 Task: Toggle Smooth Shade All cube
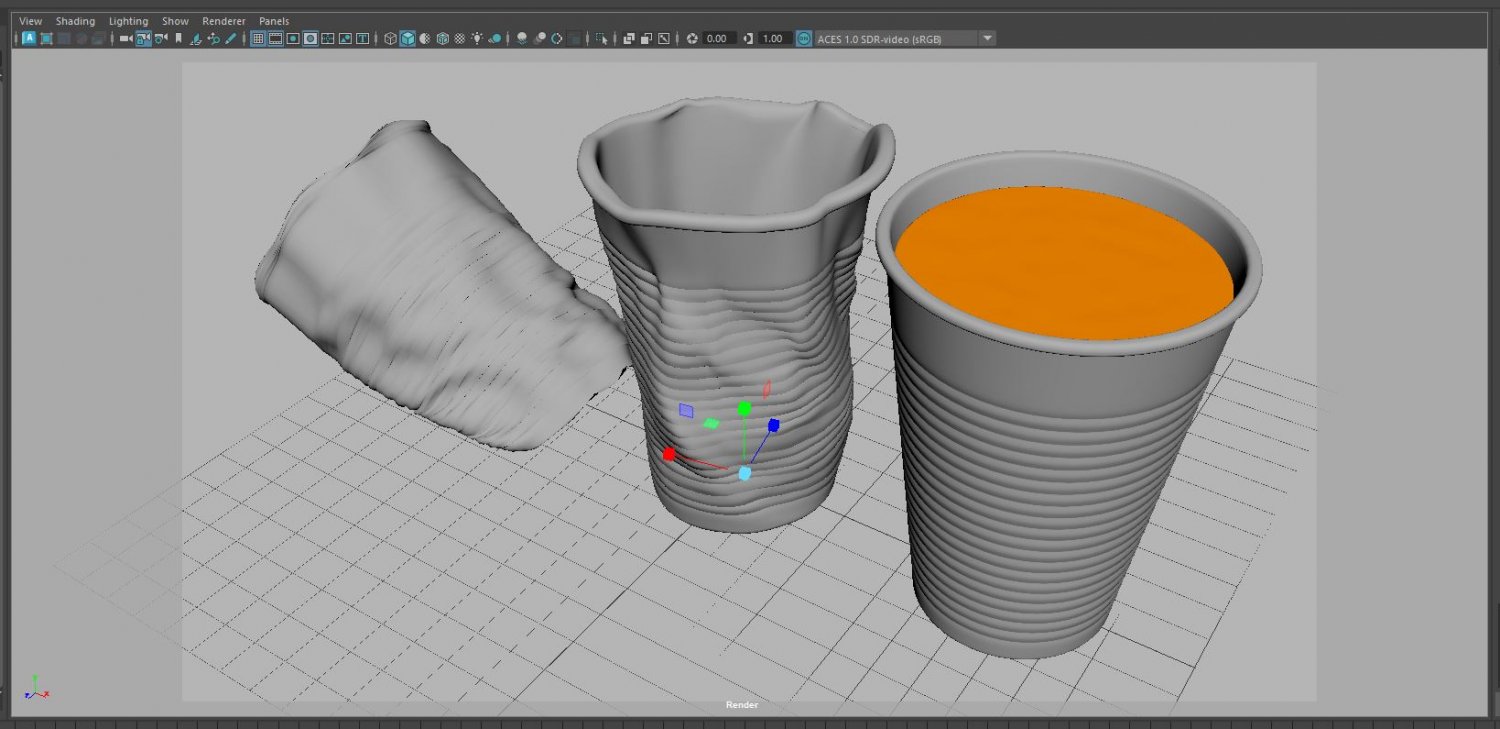(408, 39)
